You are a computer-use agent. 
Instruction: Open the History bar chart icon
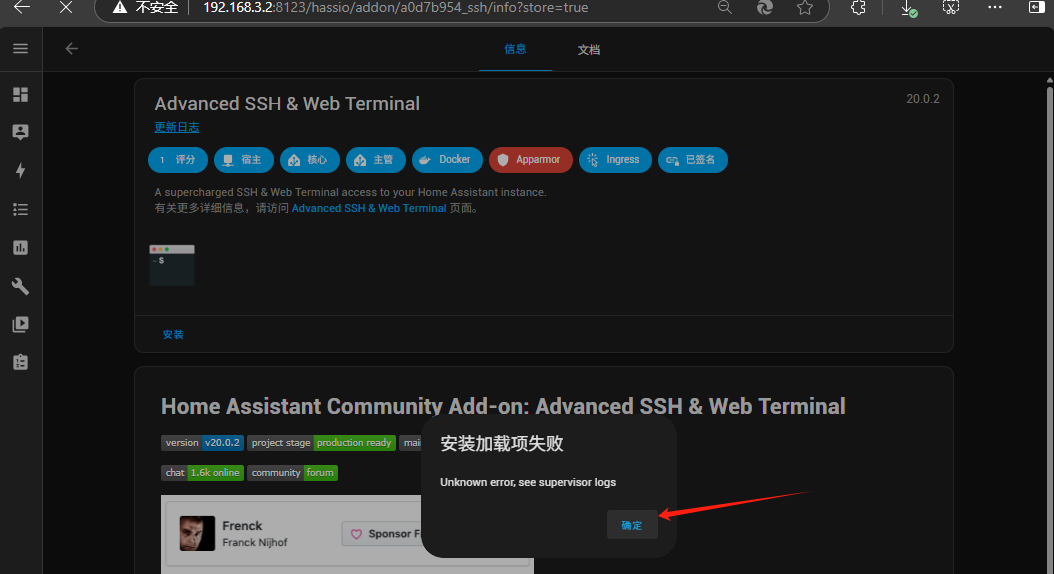pyautogui.click(x=20, y=247)
